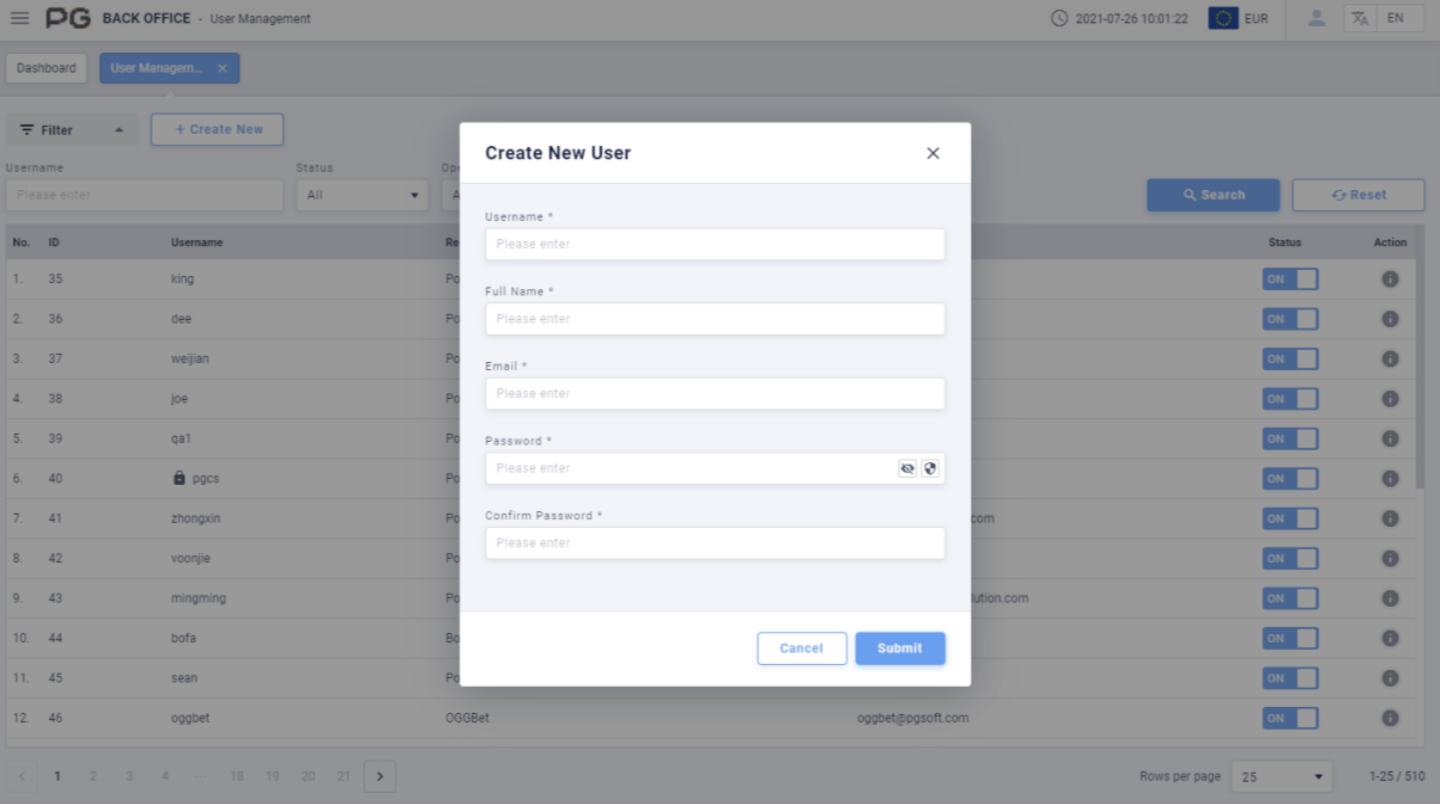The image size is (1440, 804).
Task: Click the Username input field
Action: pyautogui.click(x=714, y=244)
